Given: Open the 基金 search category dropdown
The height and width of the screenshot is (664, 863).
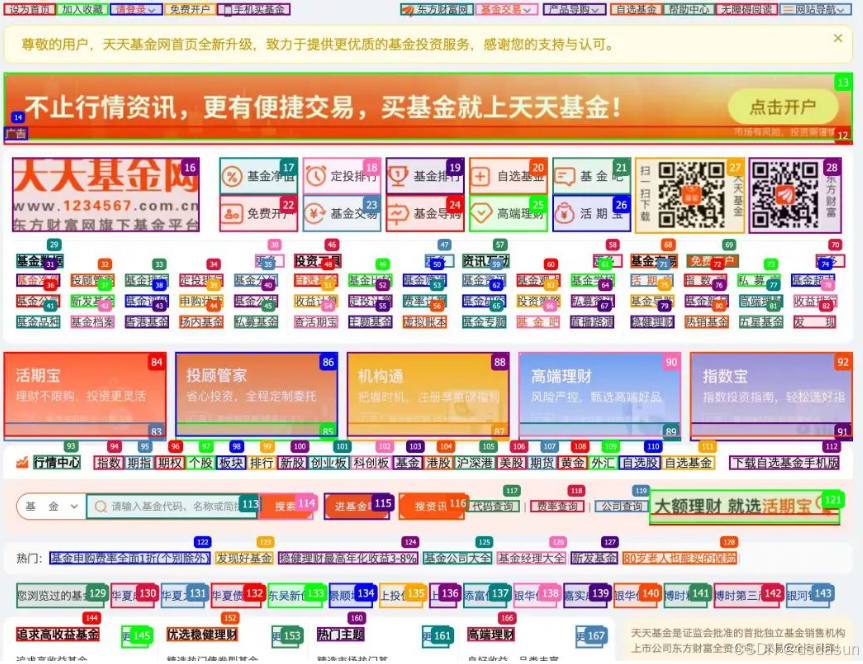Looking at the screenshot, I should [51, 507].
